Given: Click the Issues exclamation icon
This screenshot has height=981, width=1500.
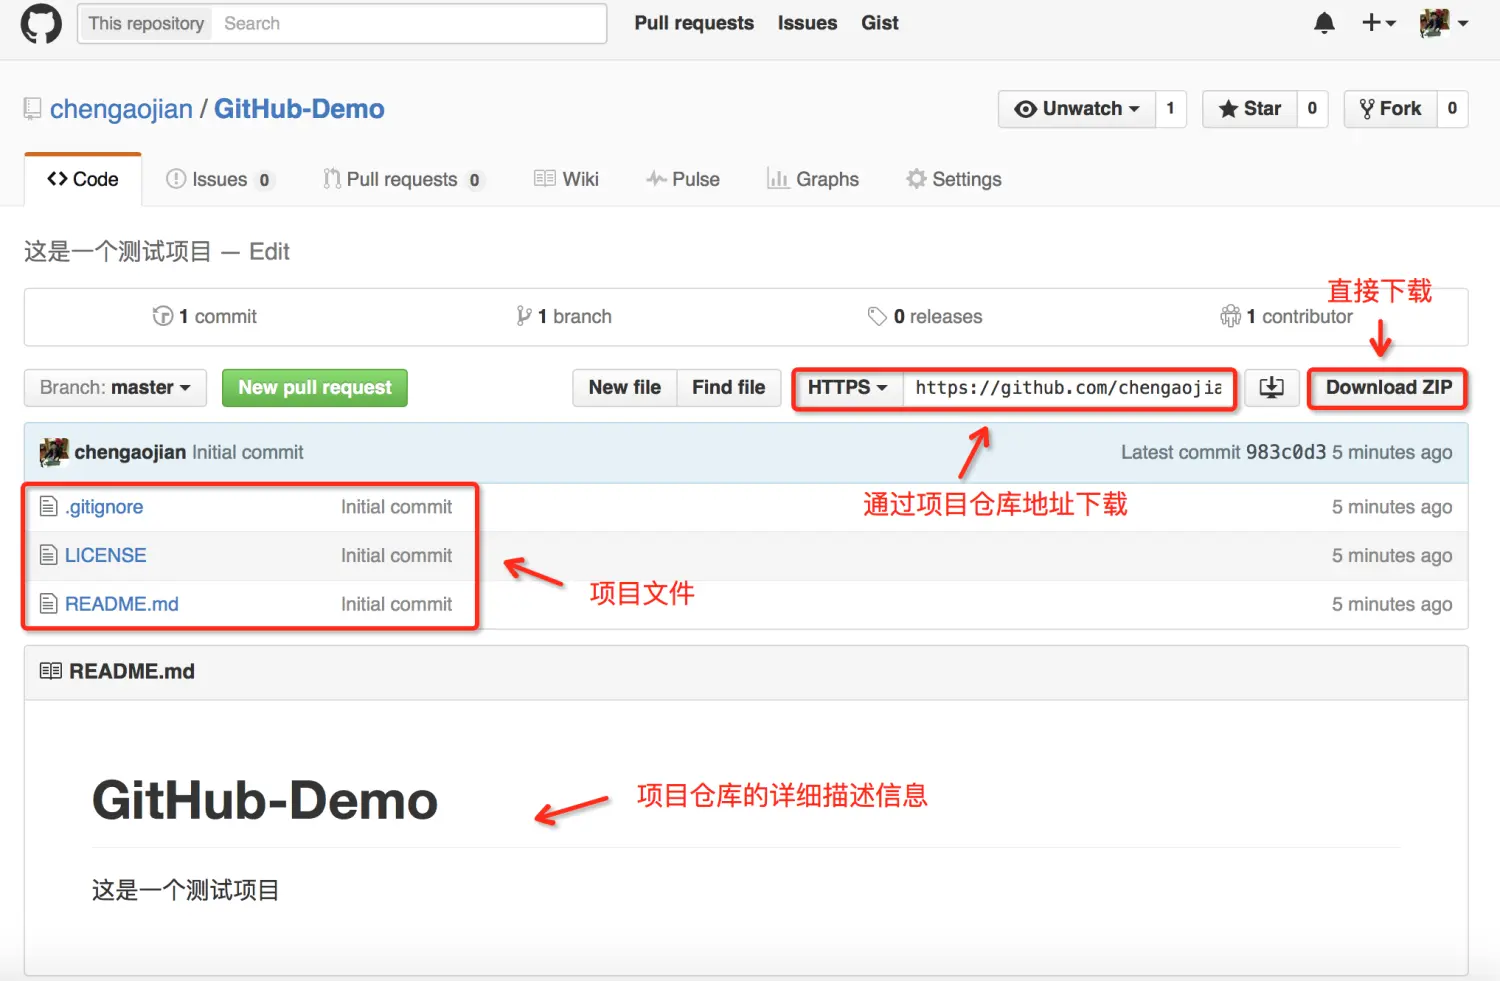Looking at the screenshot, I should click(x=176, y=179).
